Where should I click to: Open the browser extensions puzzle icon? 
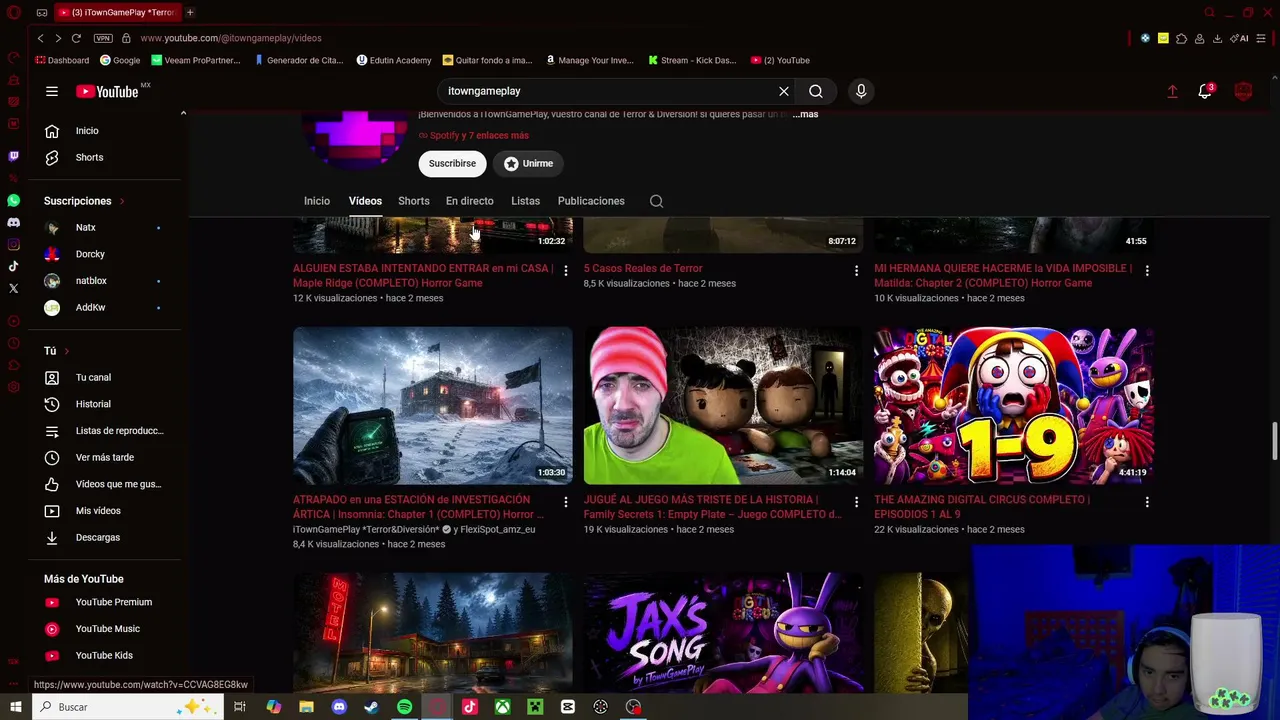tap(1181, 38)
